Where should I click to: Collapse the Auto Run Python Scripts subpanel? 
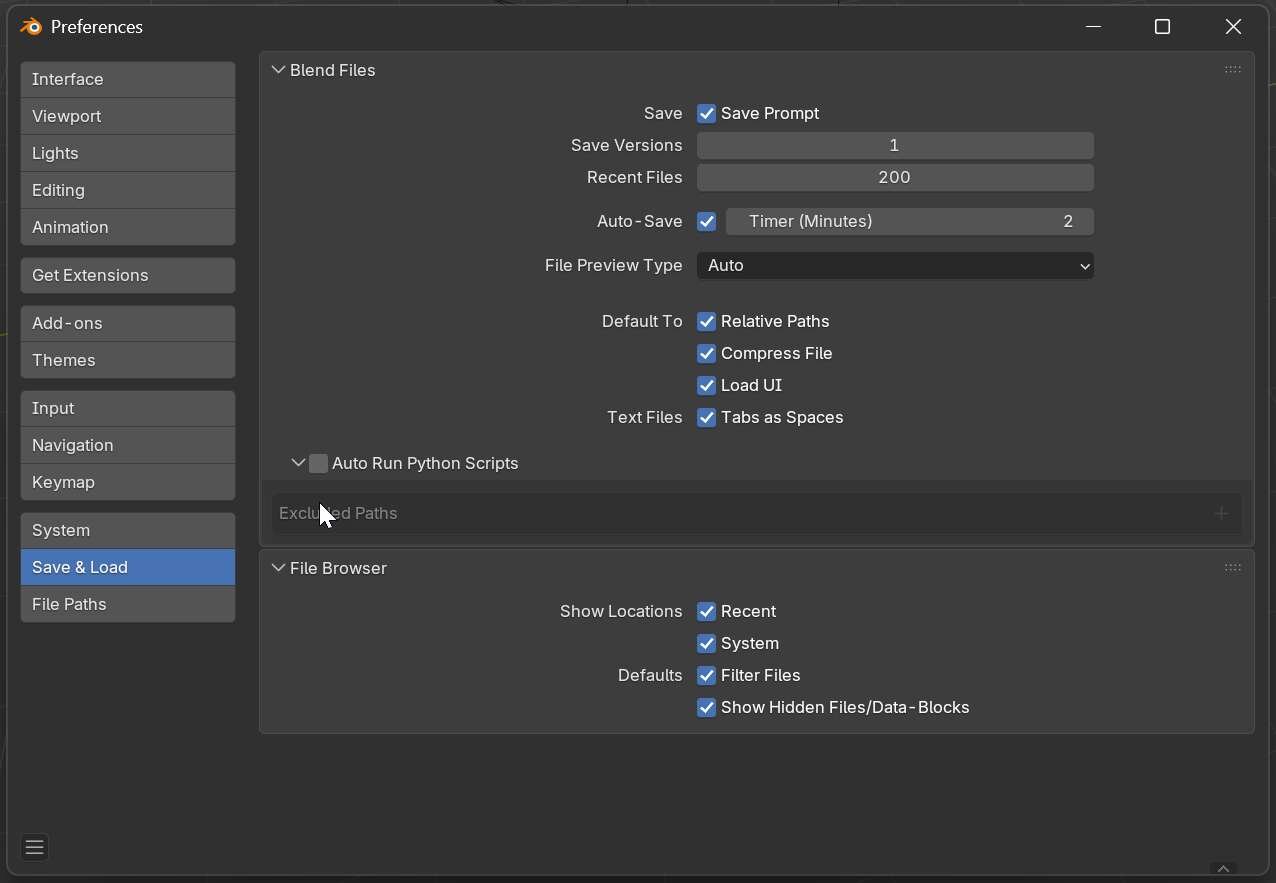(298, 464)
